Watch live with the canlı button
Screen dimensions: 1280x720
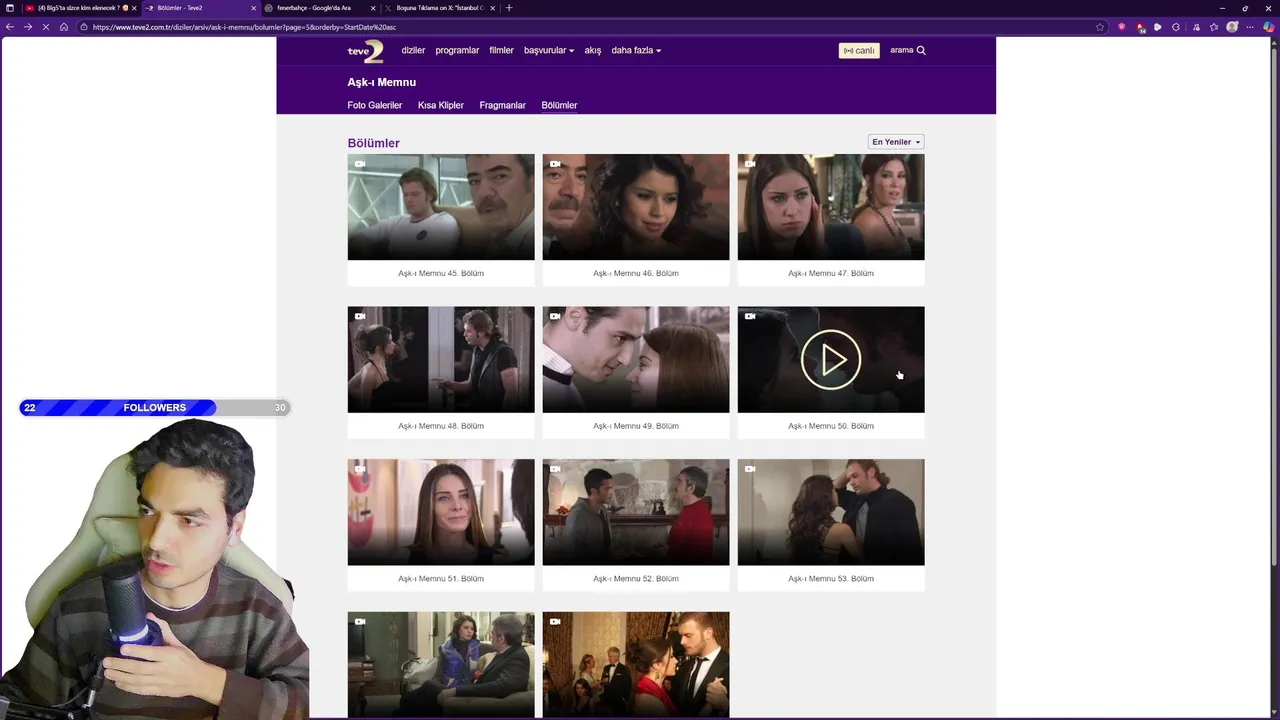click(859, 50)
